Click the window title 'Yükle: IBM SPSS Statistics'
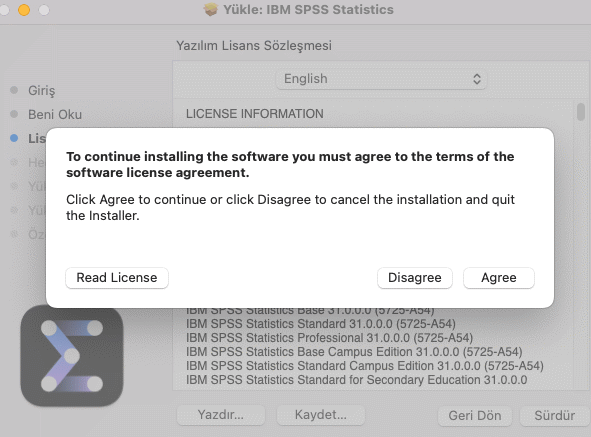The image size is (591, 437). pyautogui.click(x=308, y=9)
